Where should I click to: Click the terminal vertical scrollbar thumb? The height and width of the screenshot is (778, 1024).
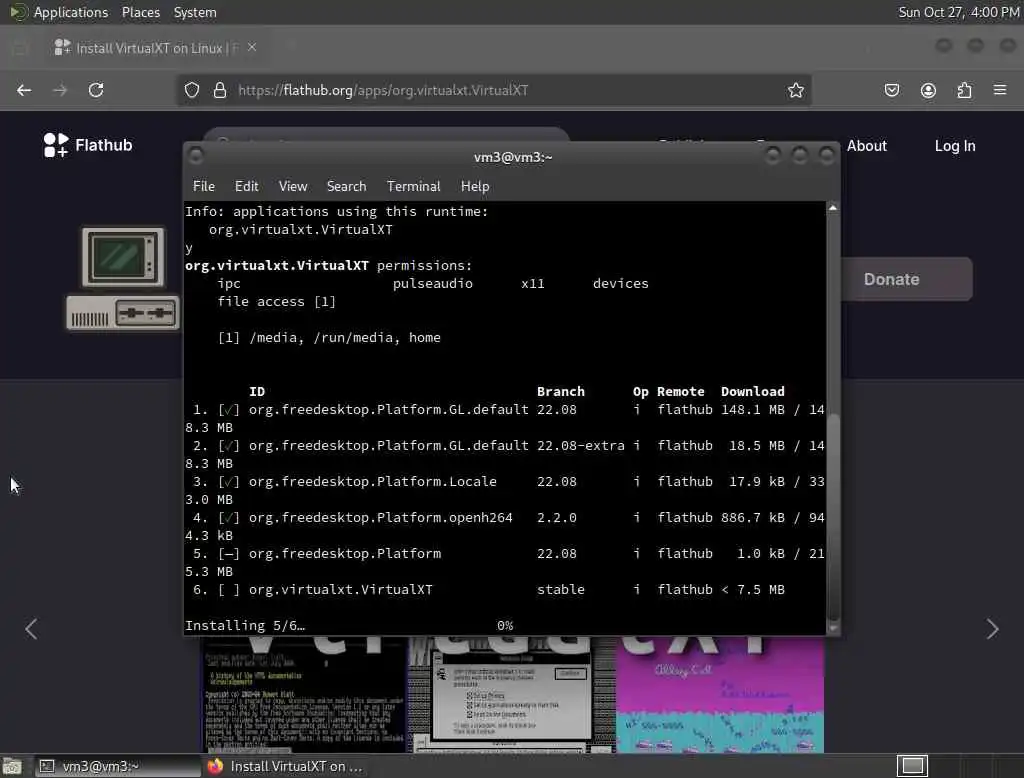[833, 516]
